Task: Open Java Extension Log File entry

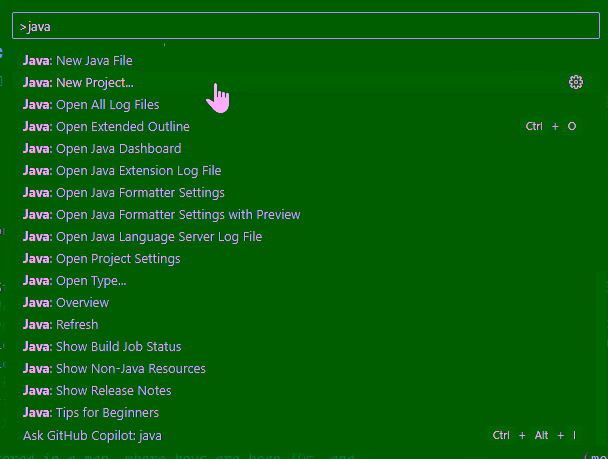Action: click(x=122, y=171)
